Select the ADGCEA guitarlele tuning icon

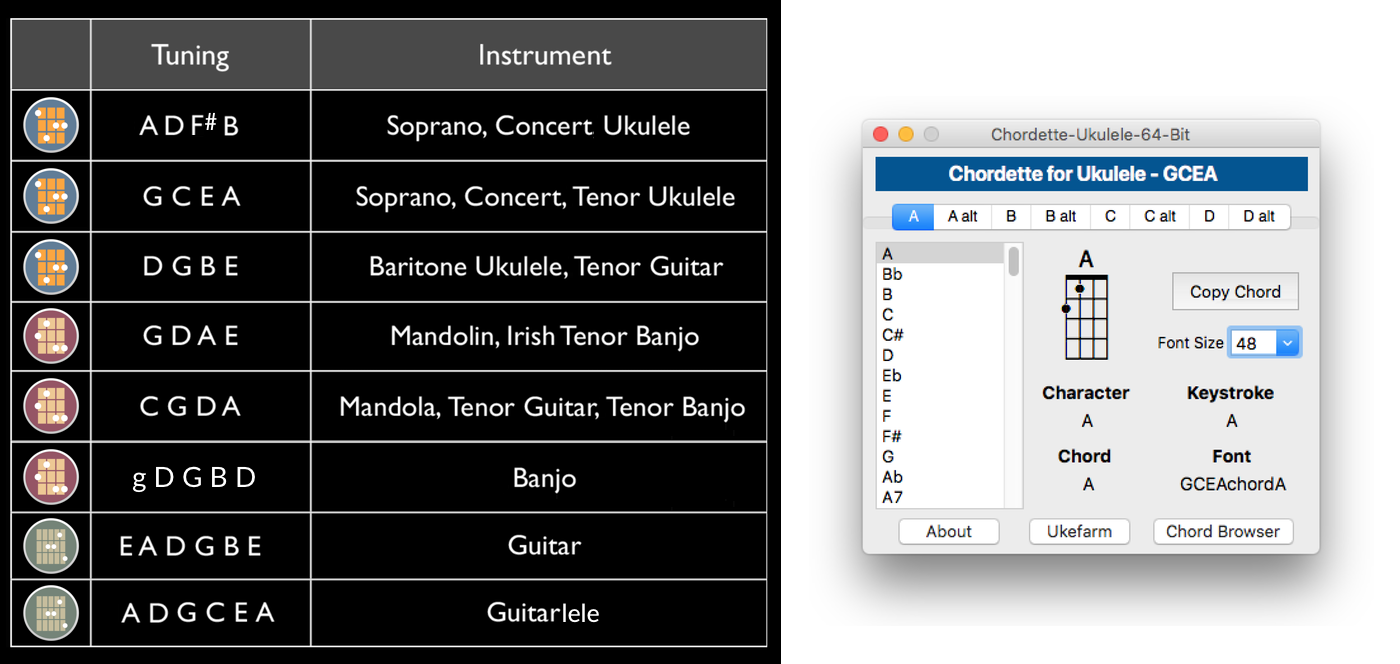tap(51, 612)
